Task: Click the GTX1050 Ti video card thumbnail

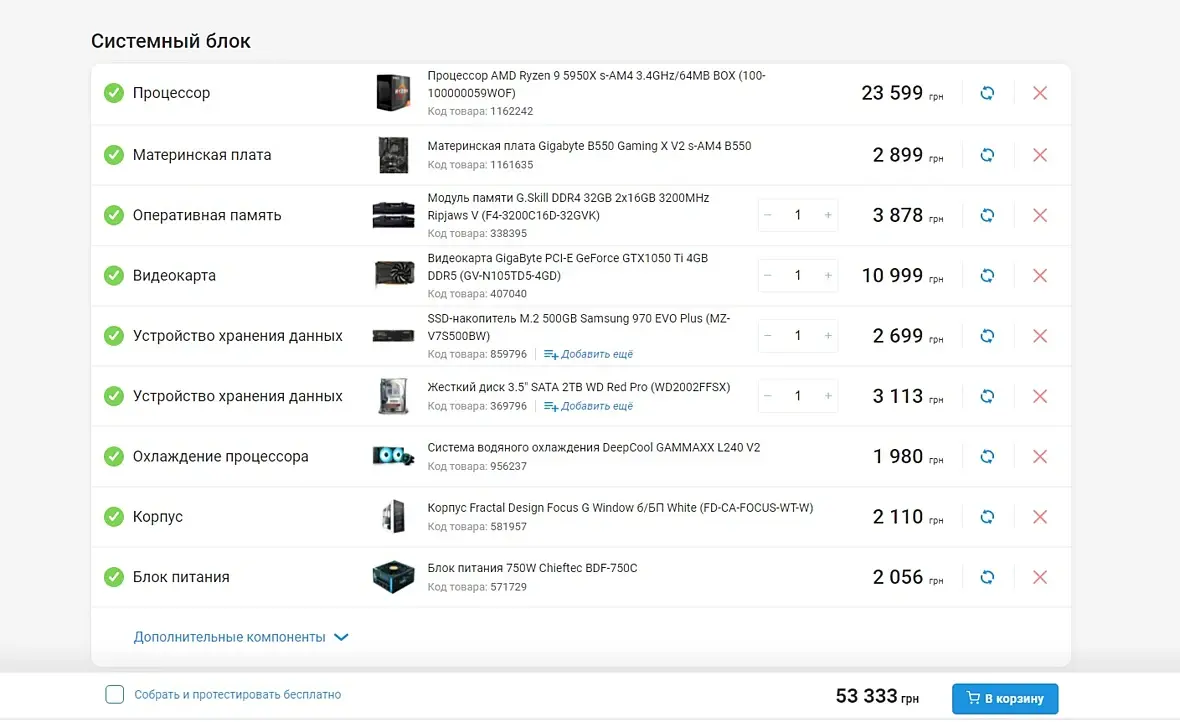Action: (x=394, y=274)
